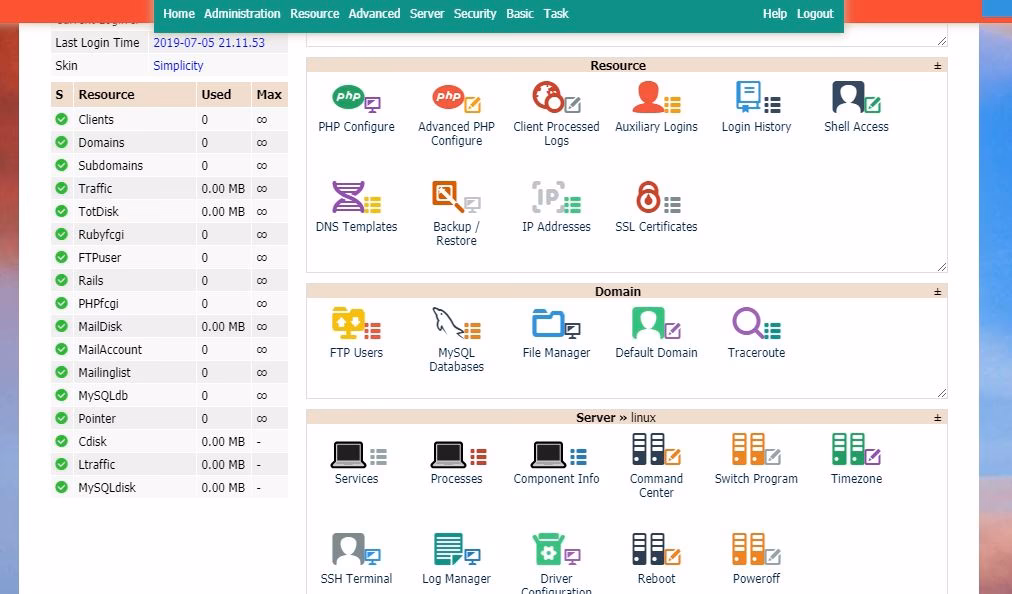Collapse the Domain section

click(936, 291)
